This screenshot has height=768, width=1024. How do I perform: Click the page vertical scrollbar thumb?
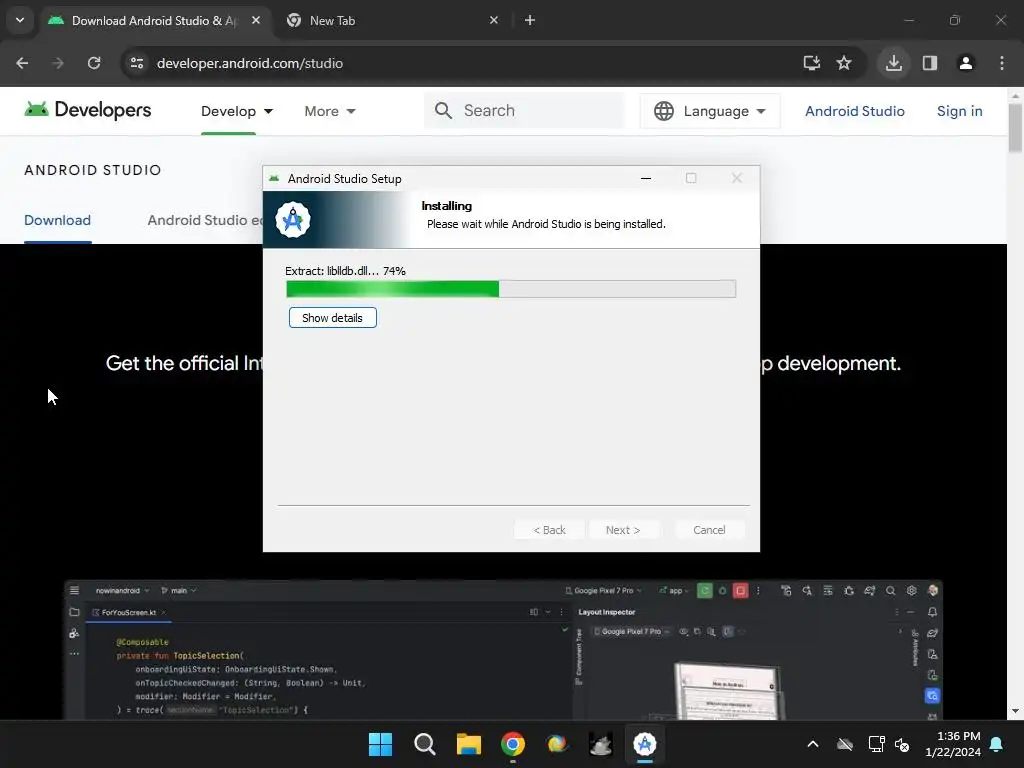coord(1015,129)
